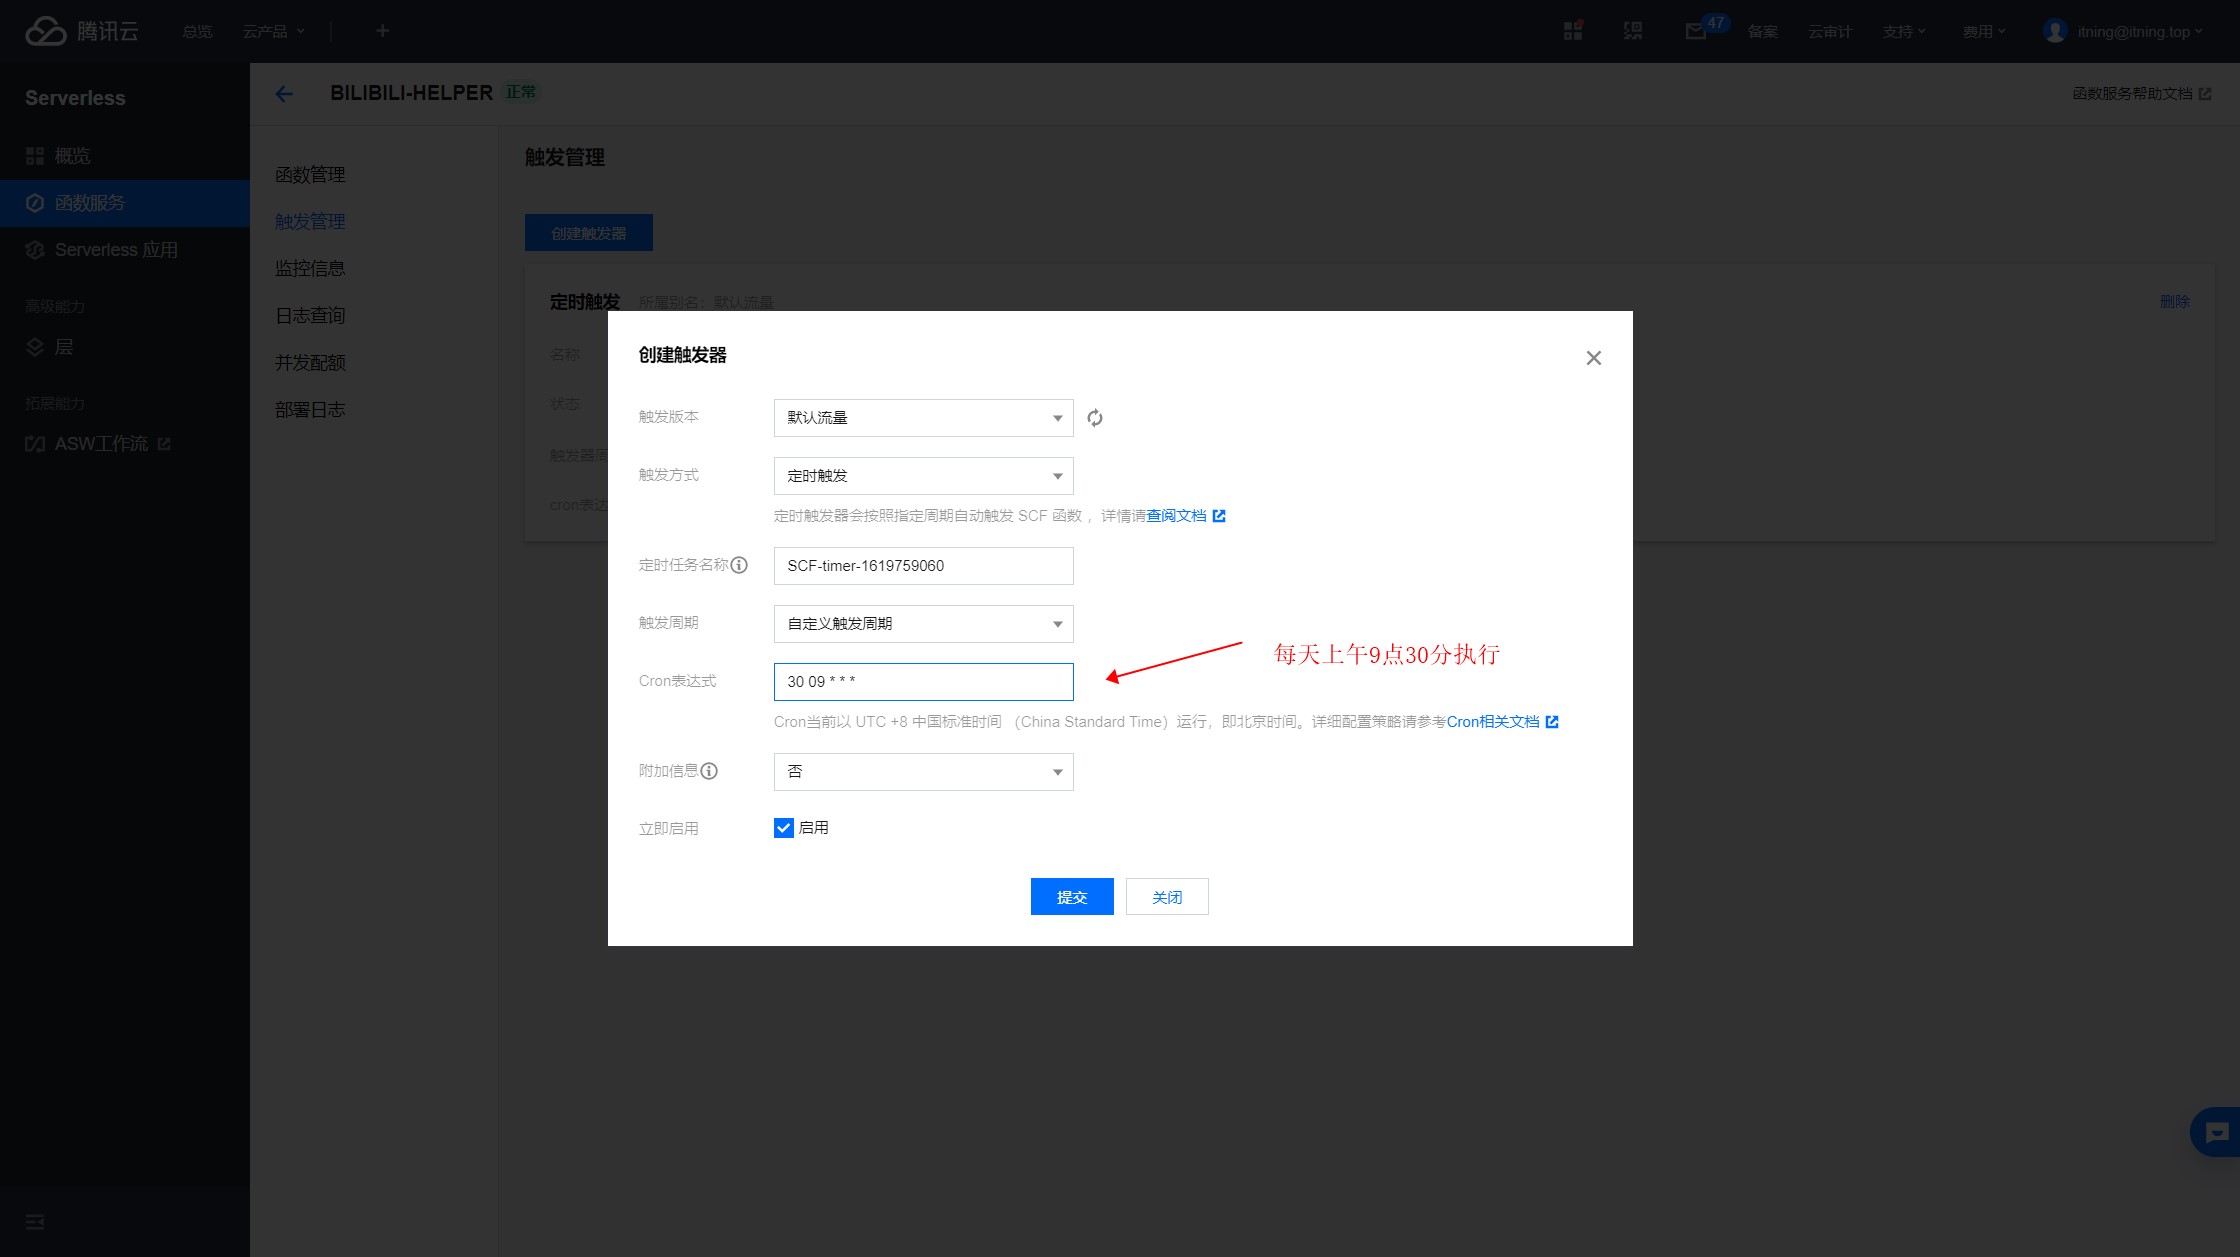This screenshot has height=1257, width=2240.
Task: Open the Cron相关文档 link
Action: pos(1493,722)
